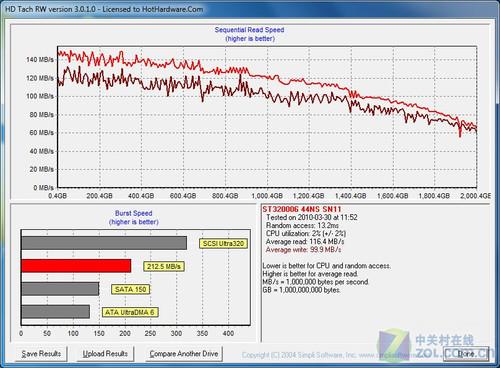
Task: Click the SATA 150 label
Action: pos(130,289)
